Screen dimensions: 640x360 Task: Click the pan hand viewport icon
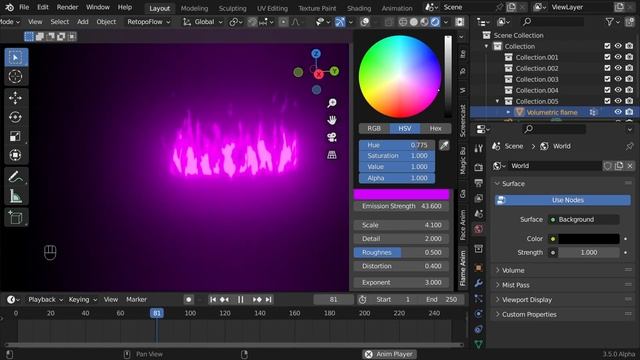[332, 120]
